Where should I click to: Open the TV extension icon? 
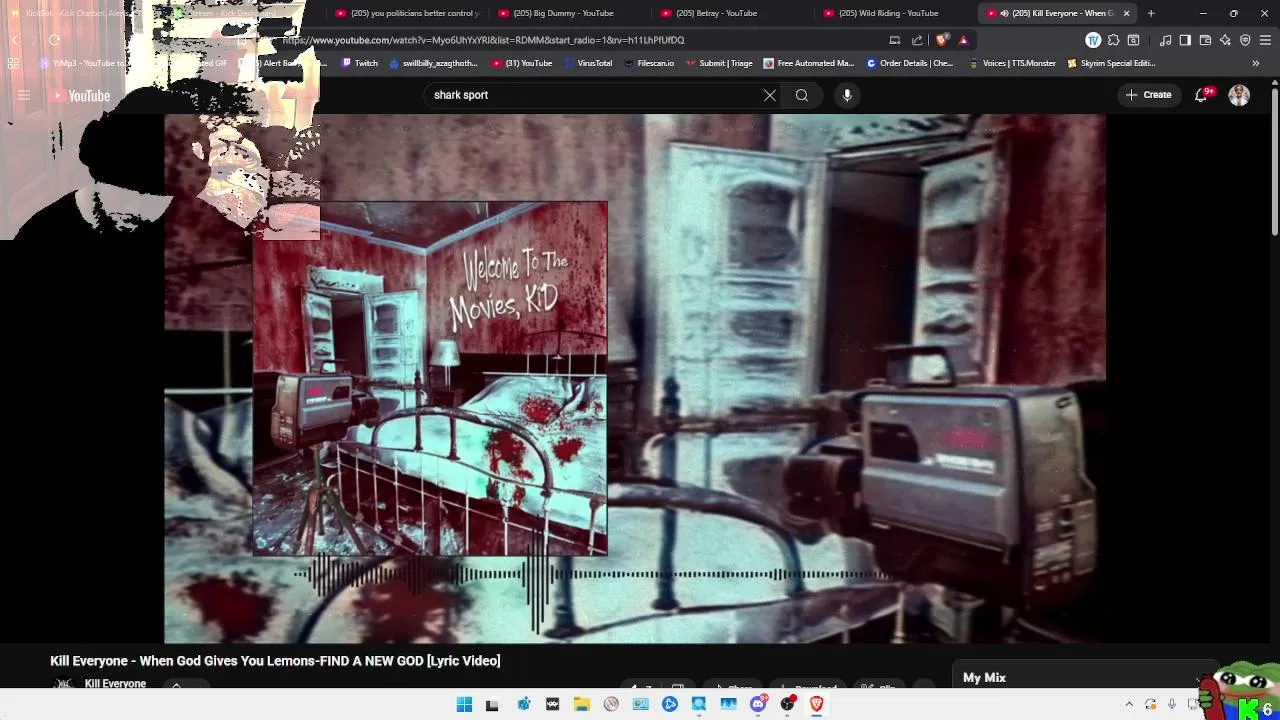pos(1093,40)
